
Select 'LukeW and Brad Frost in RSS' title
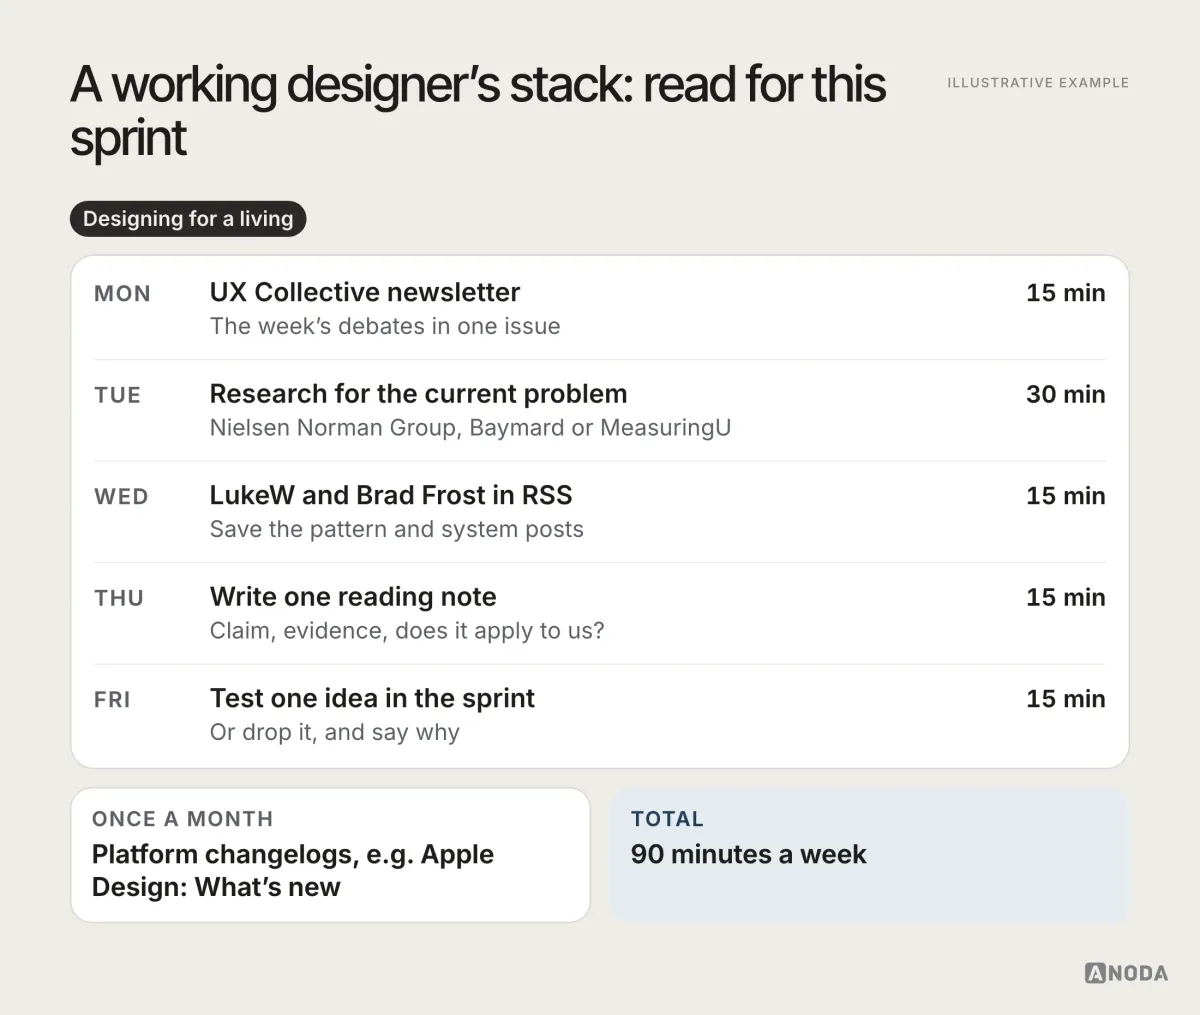point(391,495)
